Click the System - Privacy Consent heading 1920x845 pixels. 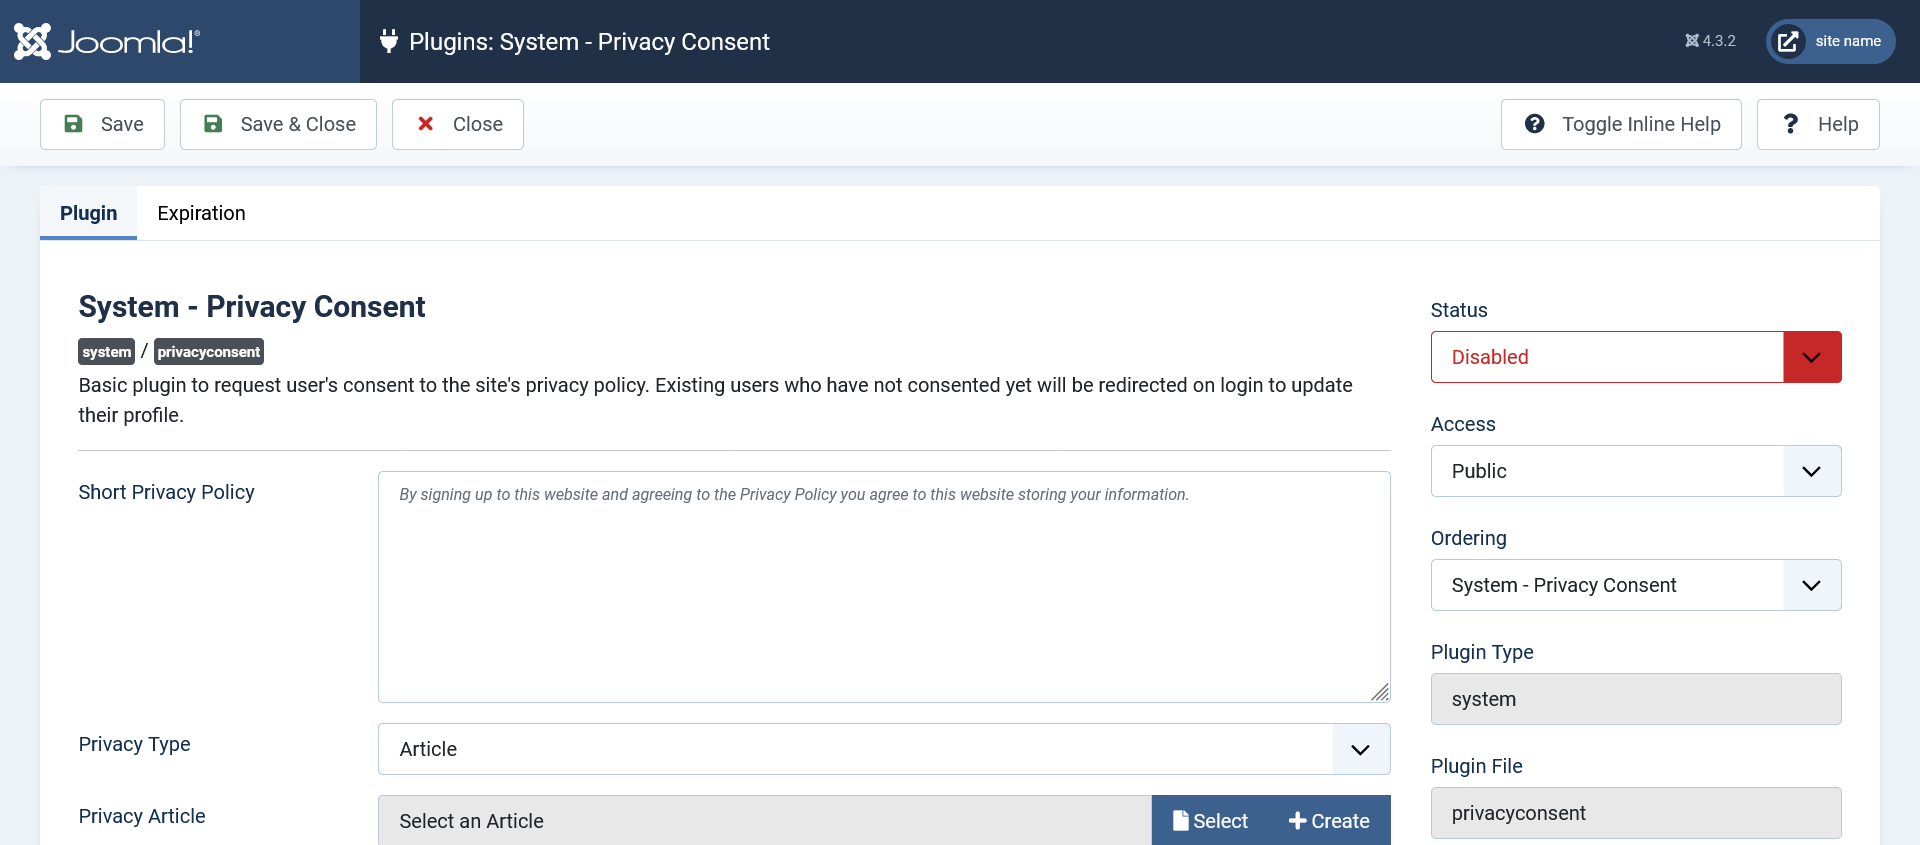pos(252,307)
